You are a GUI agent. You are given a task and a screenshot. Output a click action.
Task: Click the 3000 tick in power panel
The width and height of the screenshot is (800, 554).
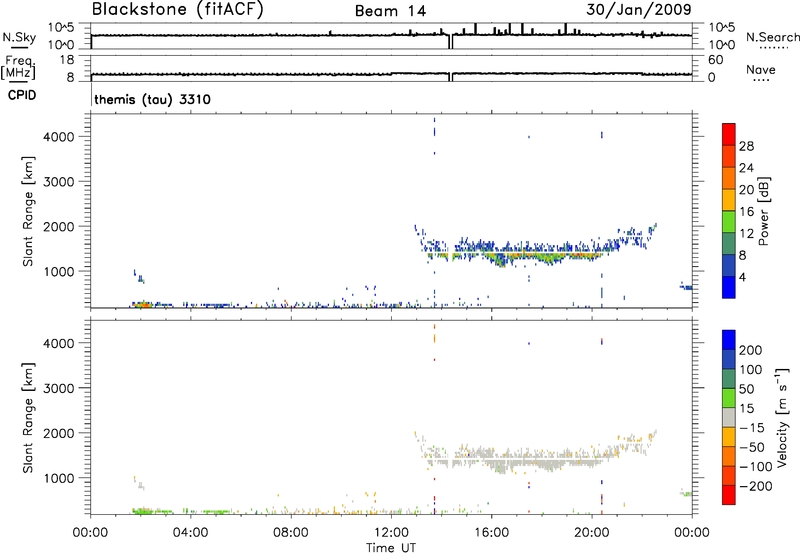click(58, 182)
